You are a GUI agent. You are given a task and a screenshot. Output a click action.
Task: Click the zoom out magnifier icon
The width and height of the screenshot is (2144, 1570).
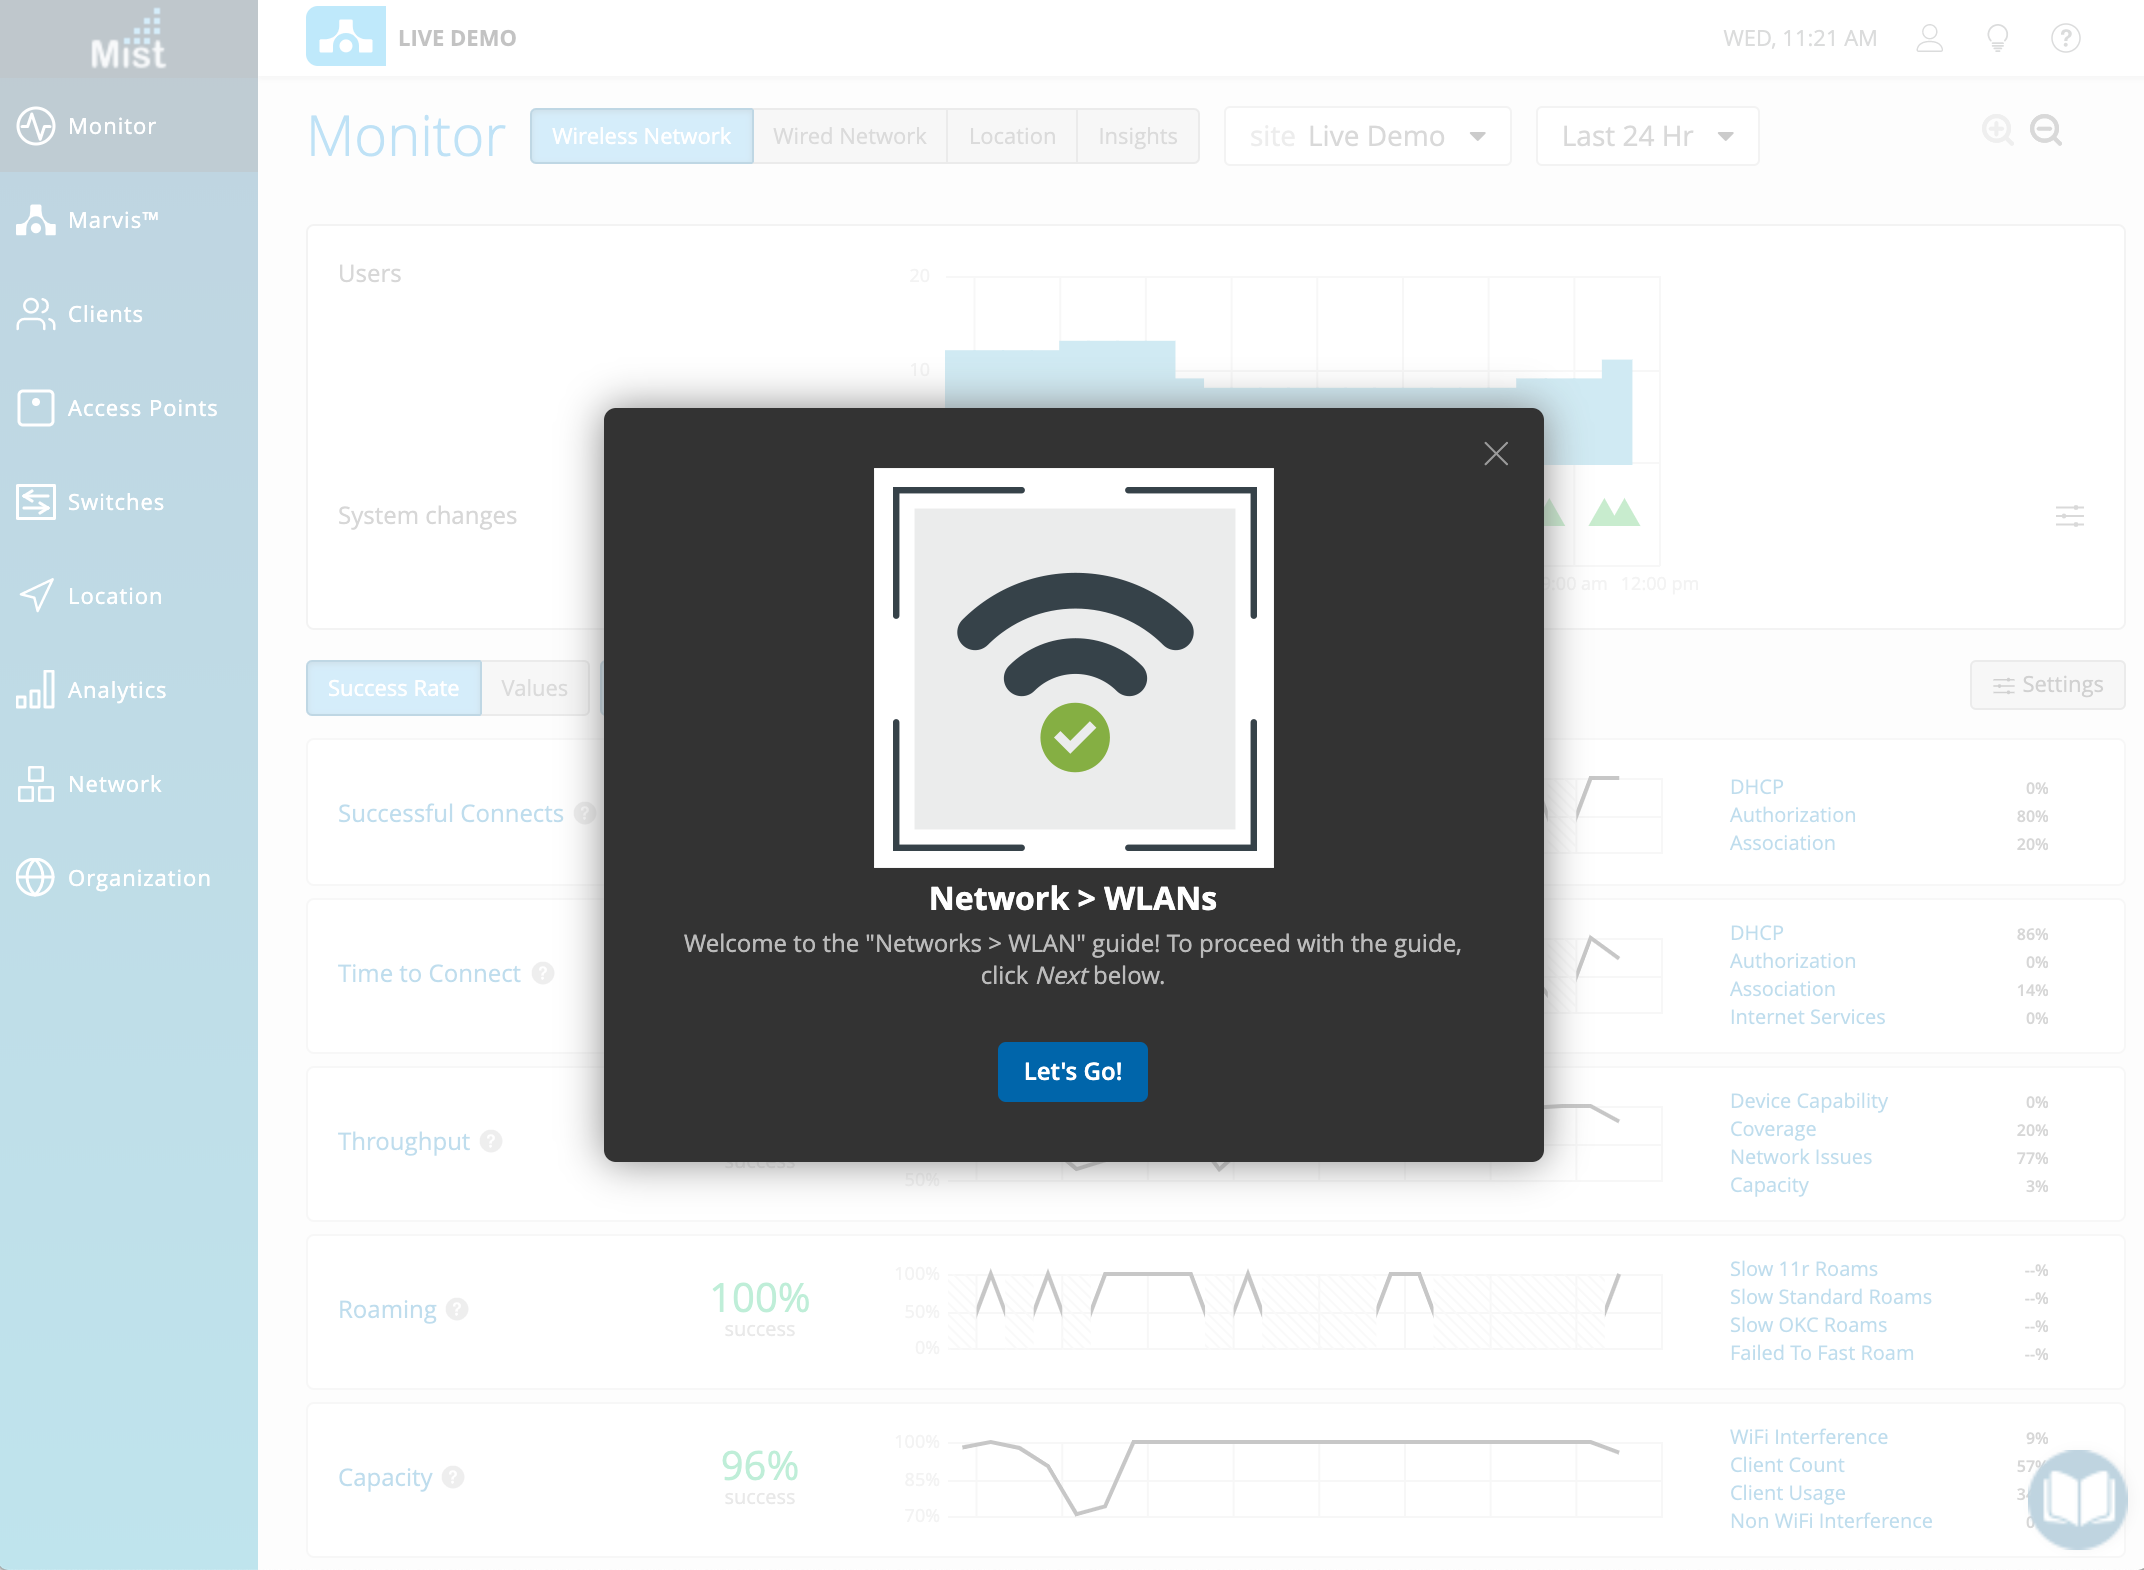tap(2046, 131)
